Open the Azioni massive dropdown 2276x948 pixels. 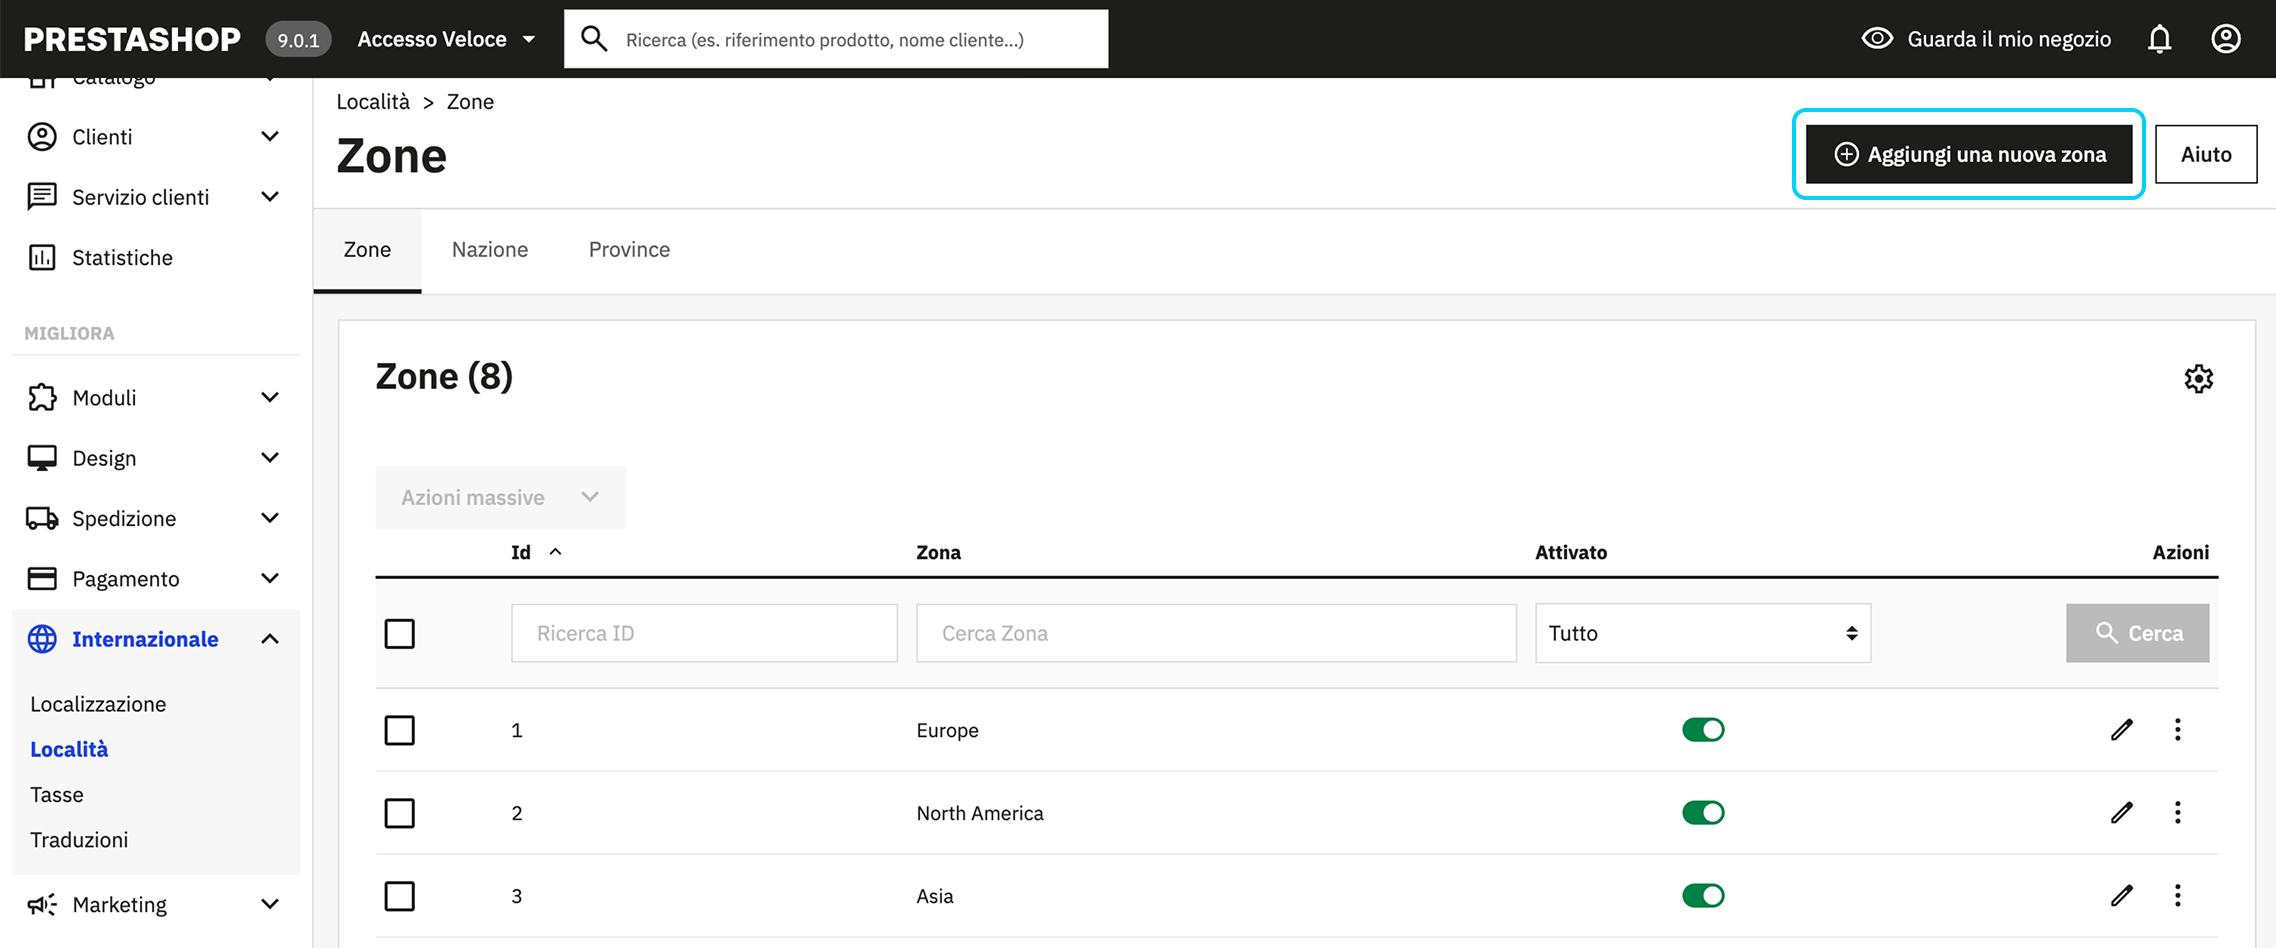pos(500,497)
